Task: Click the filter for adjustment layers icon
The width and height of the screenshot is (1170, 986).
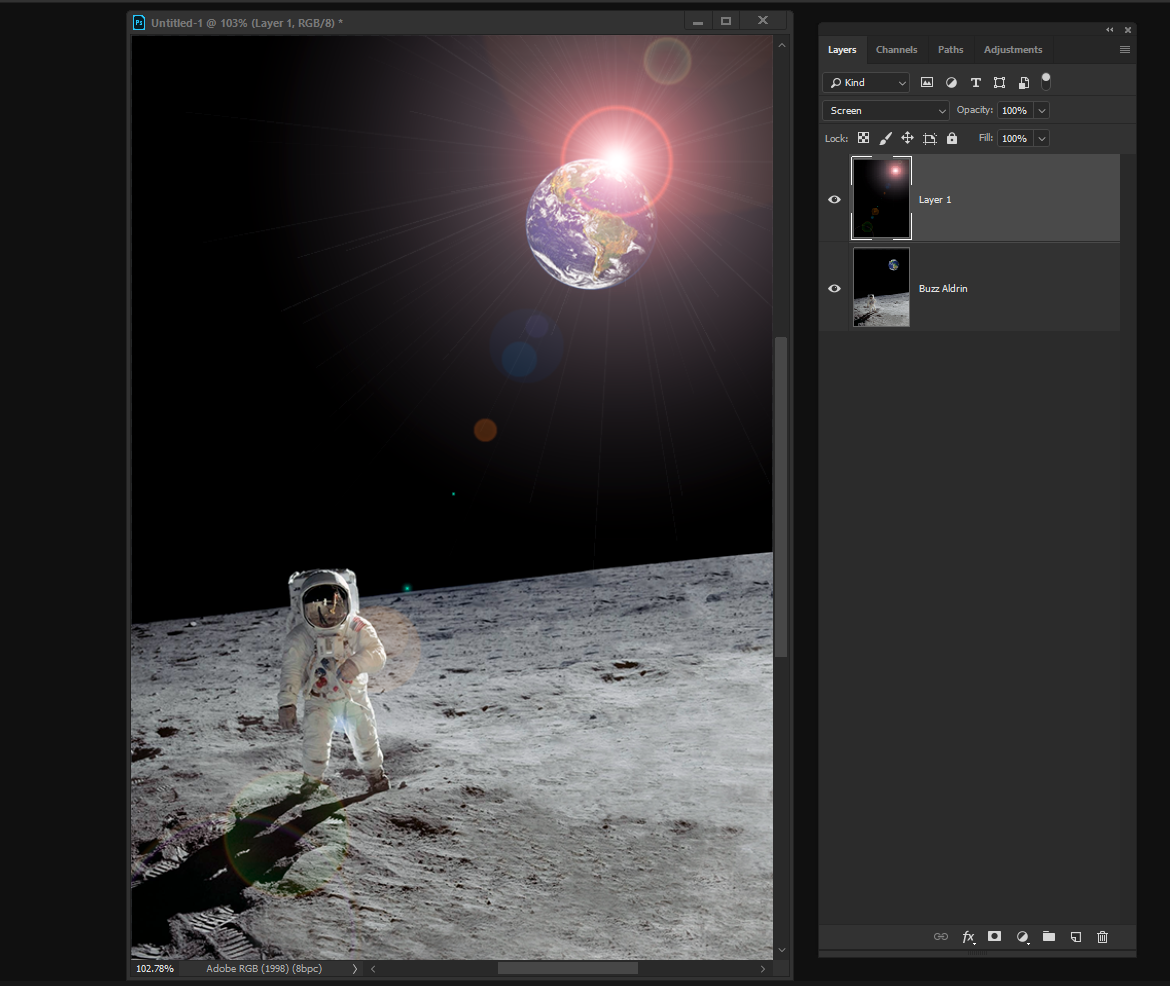Action: pyautogui.click(x=951, y=82)
